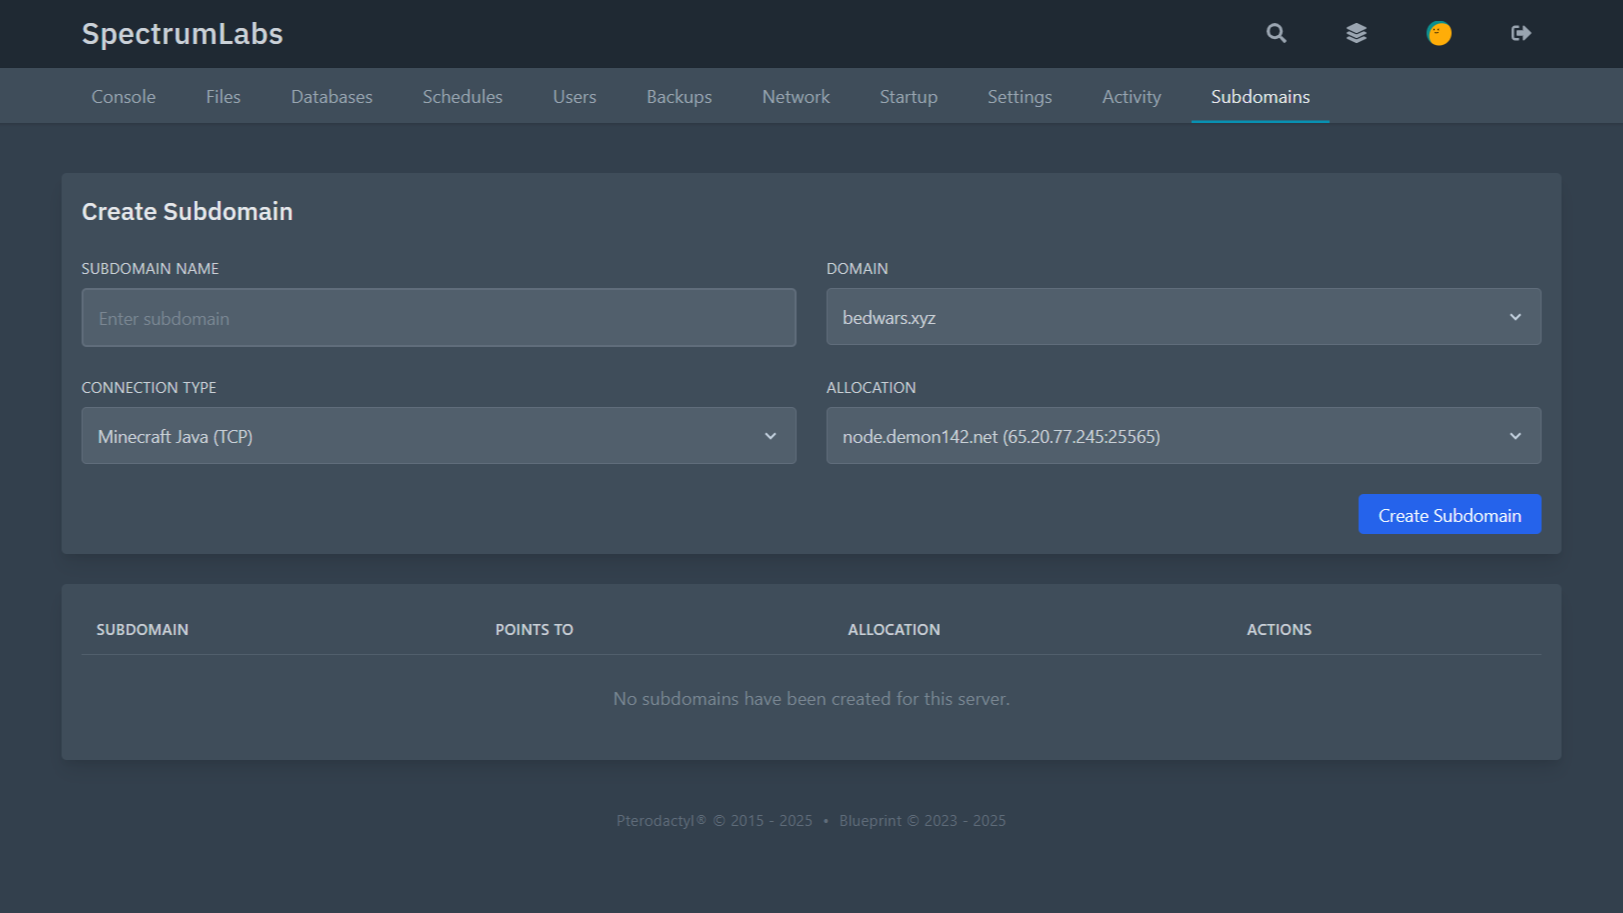The width and height of the screenshot is (1623, 913).
Task: Open the server list layers icon
Action: point(1356,33)
